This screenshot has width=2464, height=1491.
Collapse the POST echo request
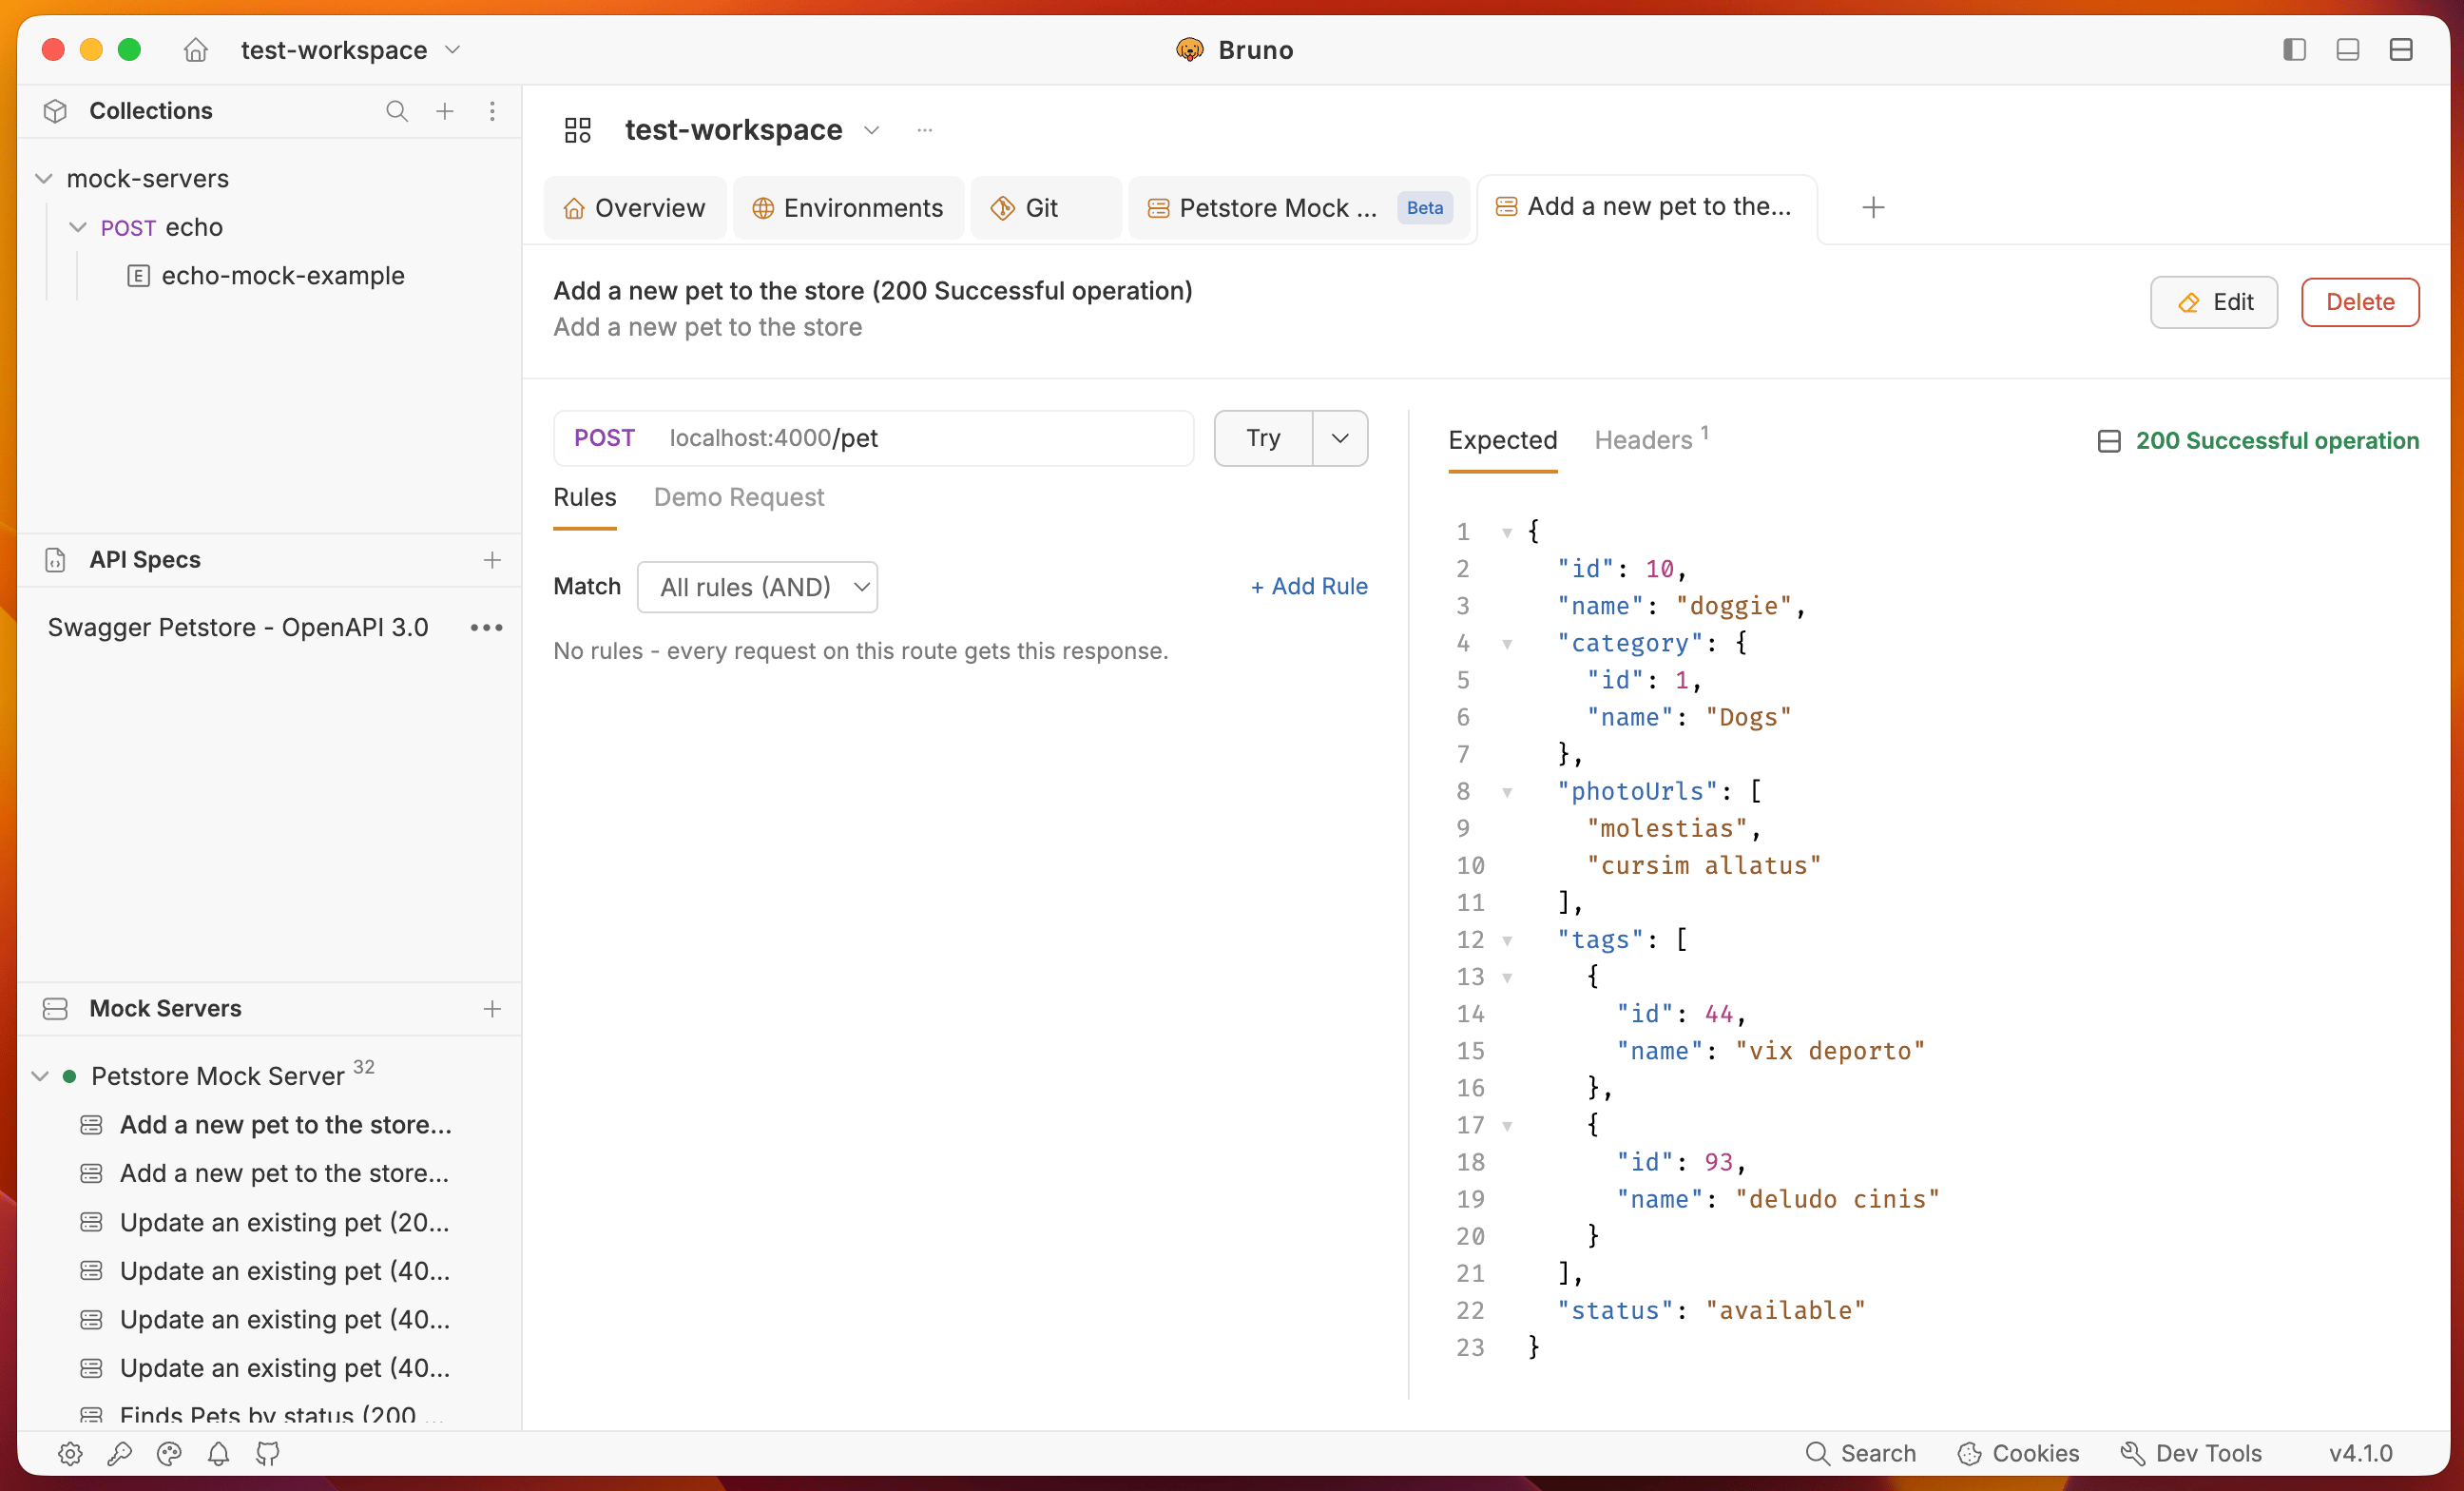77,228
